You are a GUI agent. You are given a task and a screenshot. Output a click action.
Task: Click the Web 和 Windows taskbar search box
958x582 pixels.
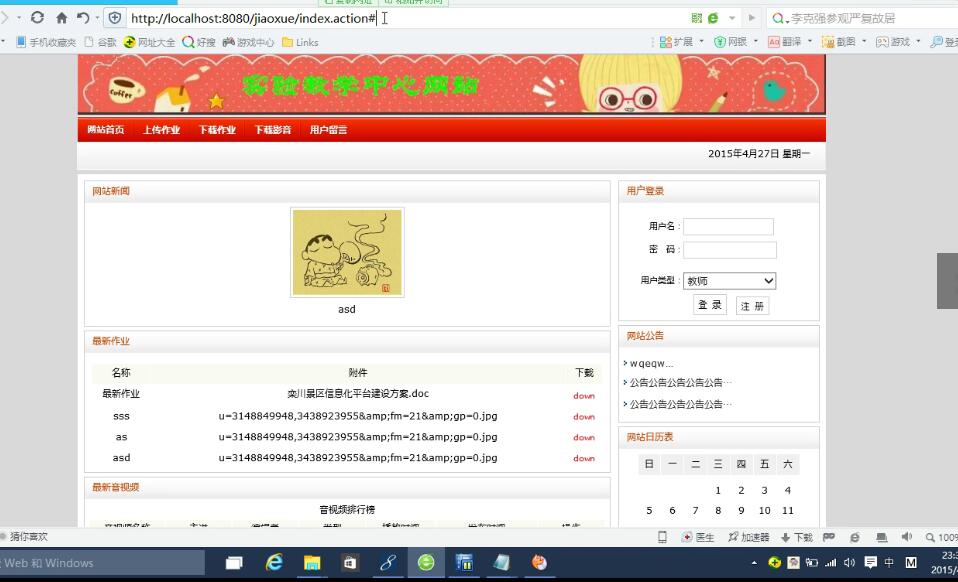click(102, 562)
